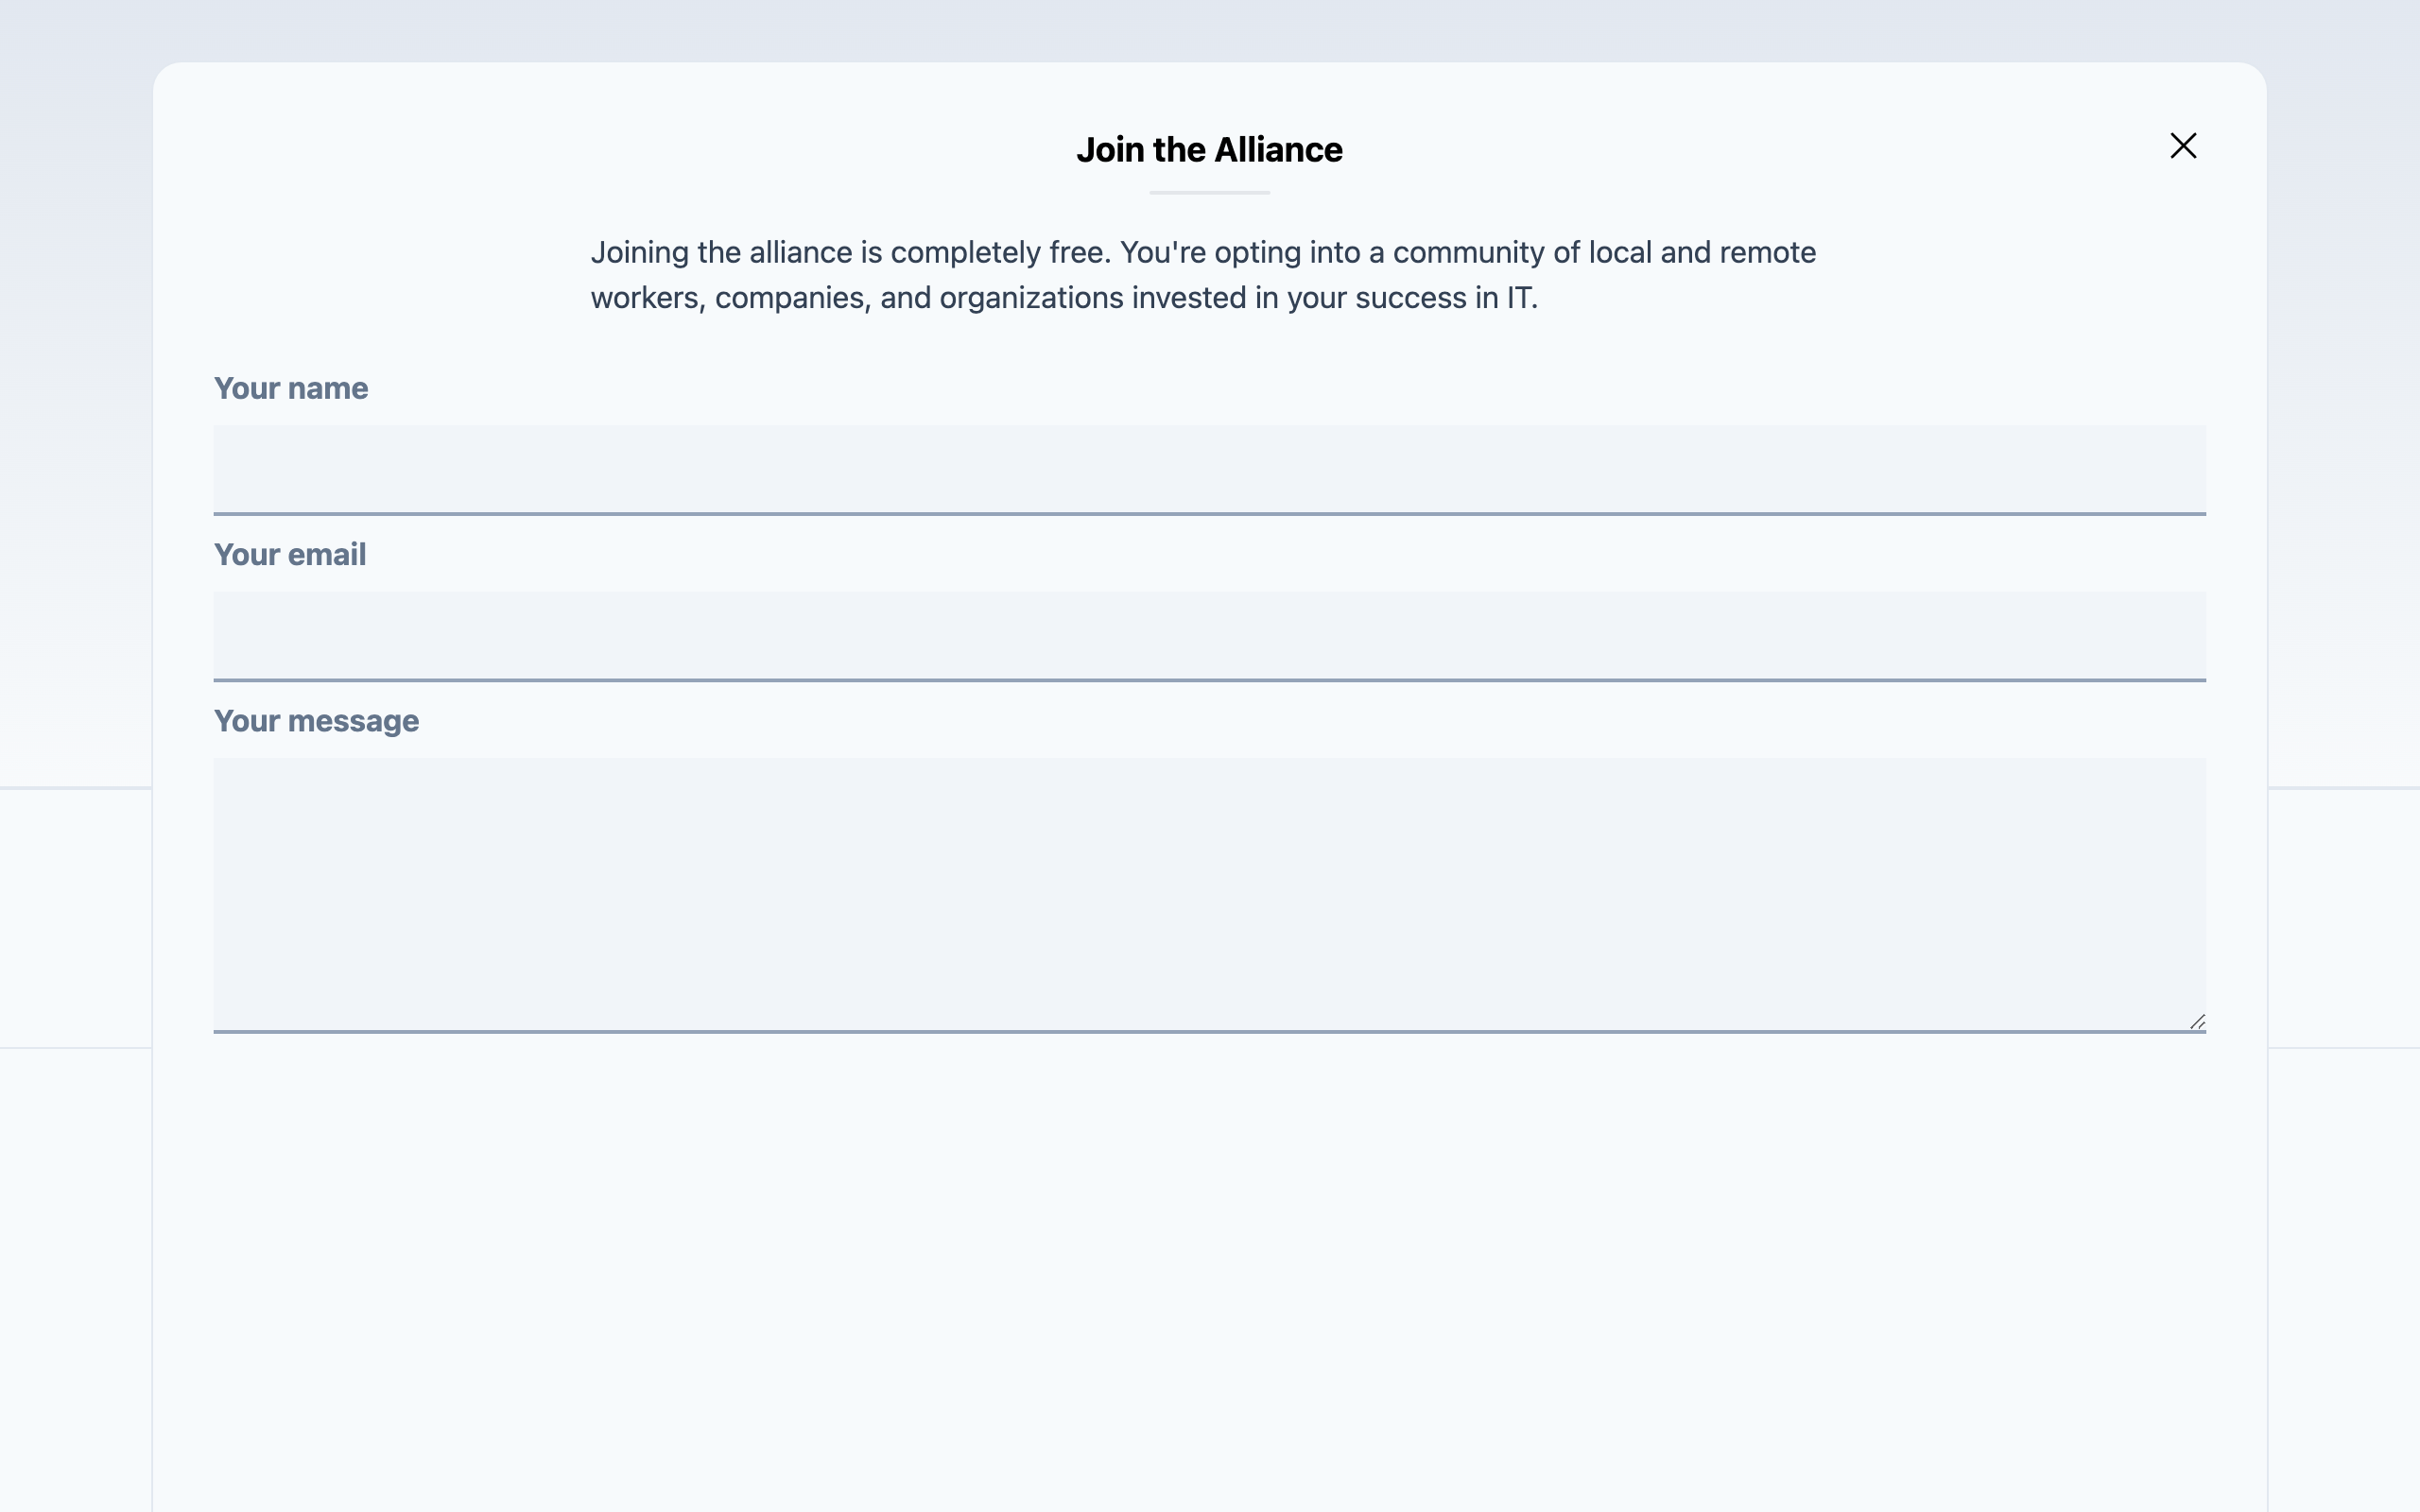Viewport: 2420px width, 1512px height.
Task: Click the textarea resize handle corner
Action: tap(2196, 1021)
